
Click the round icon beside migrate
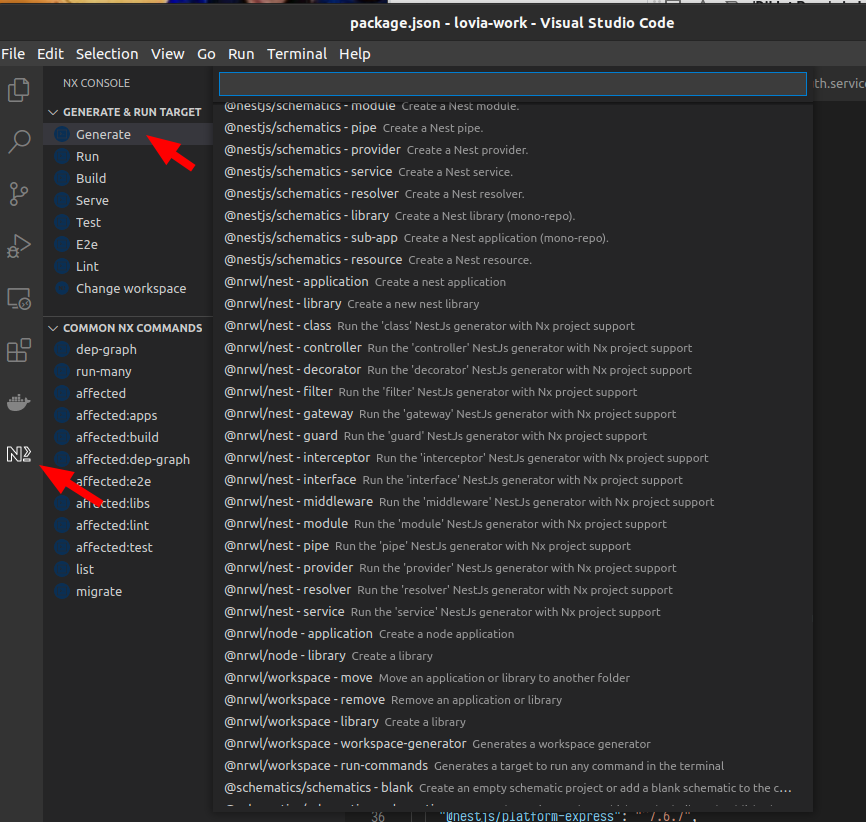click(x=62, y=591)
